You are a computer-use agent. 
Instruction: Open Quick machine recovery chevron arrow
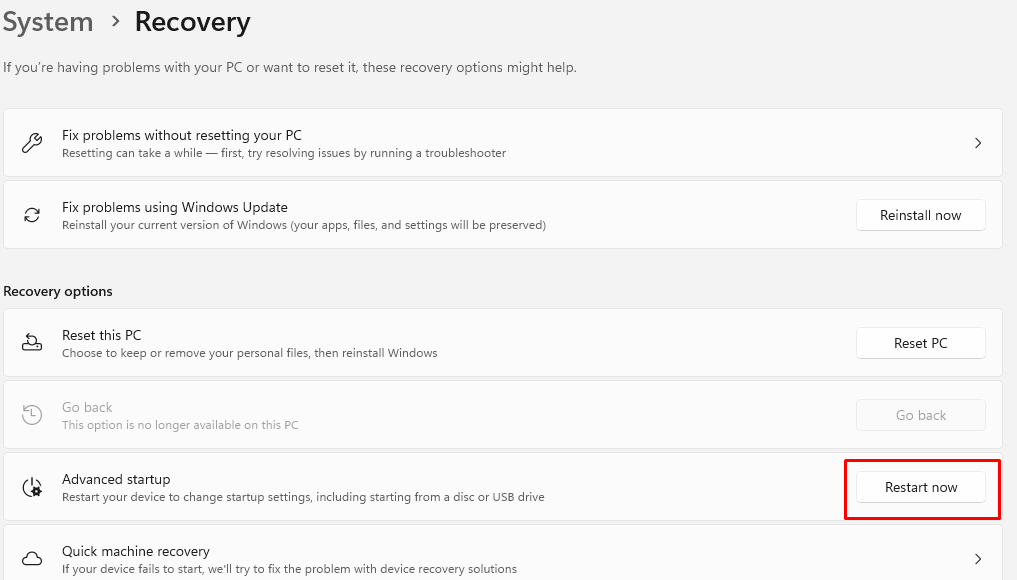pyautogui.click(x=978, y=559)
